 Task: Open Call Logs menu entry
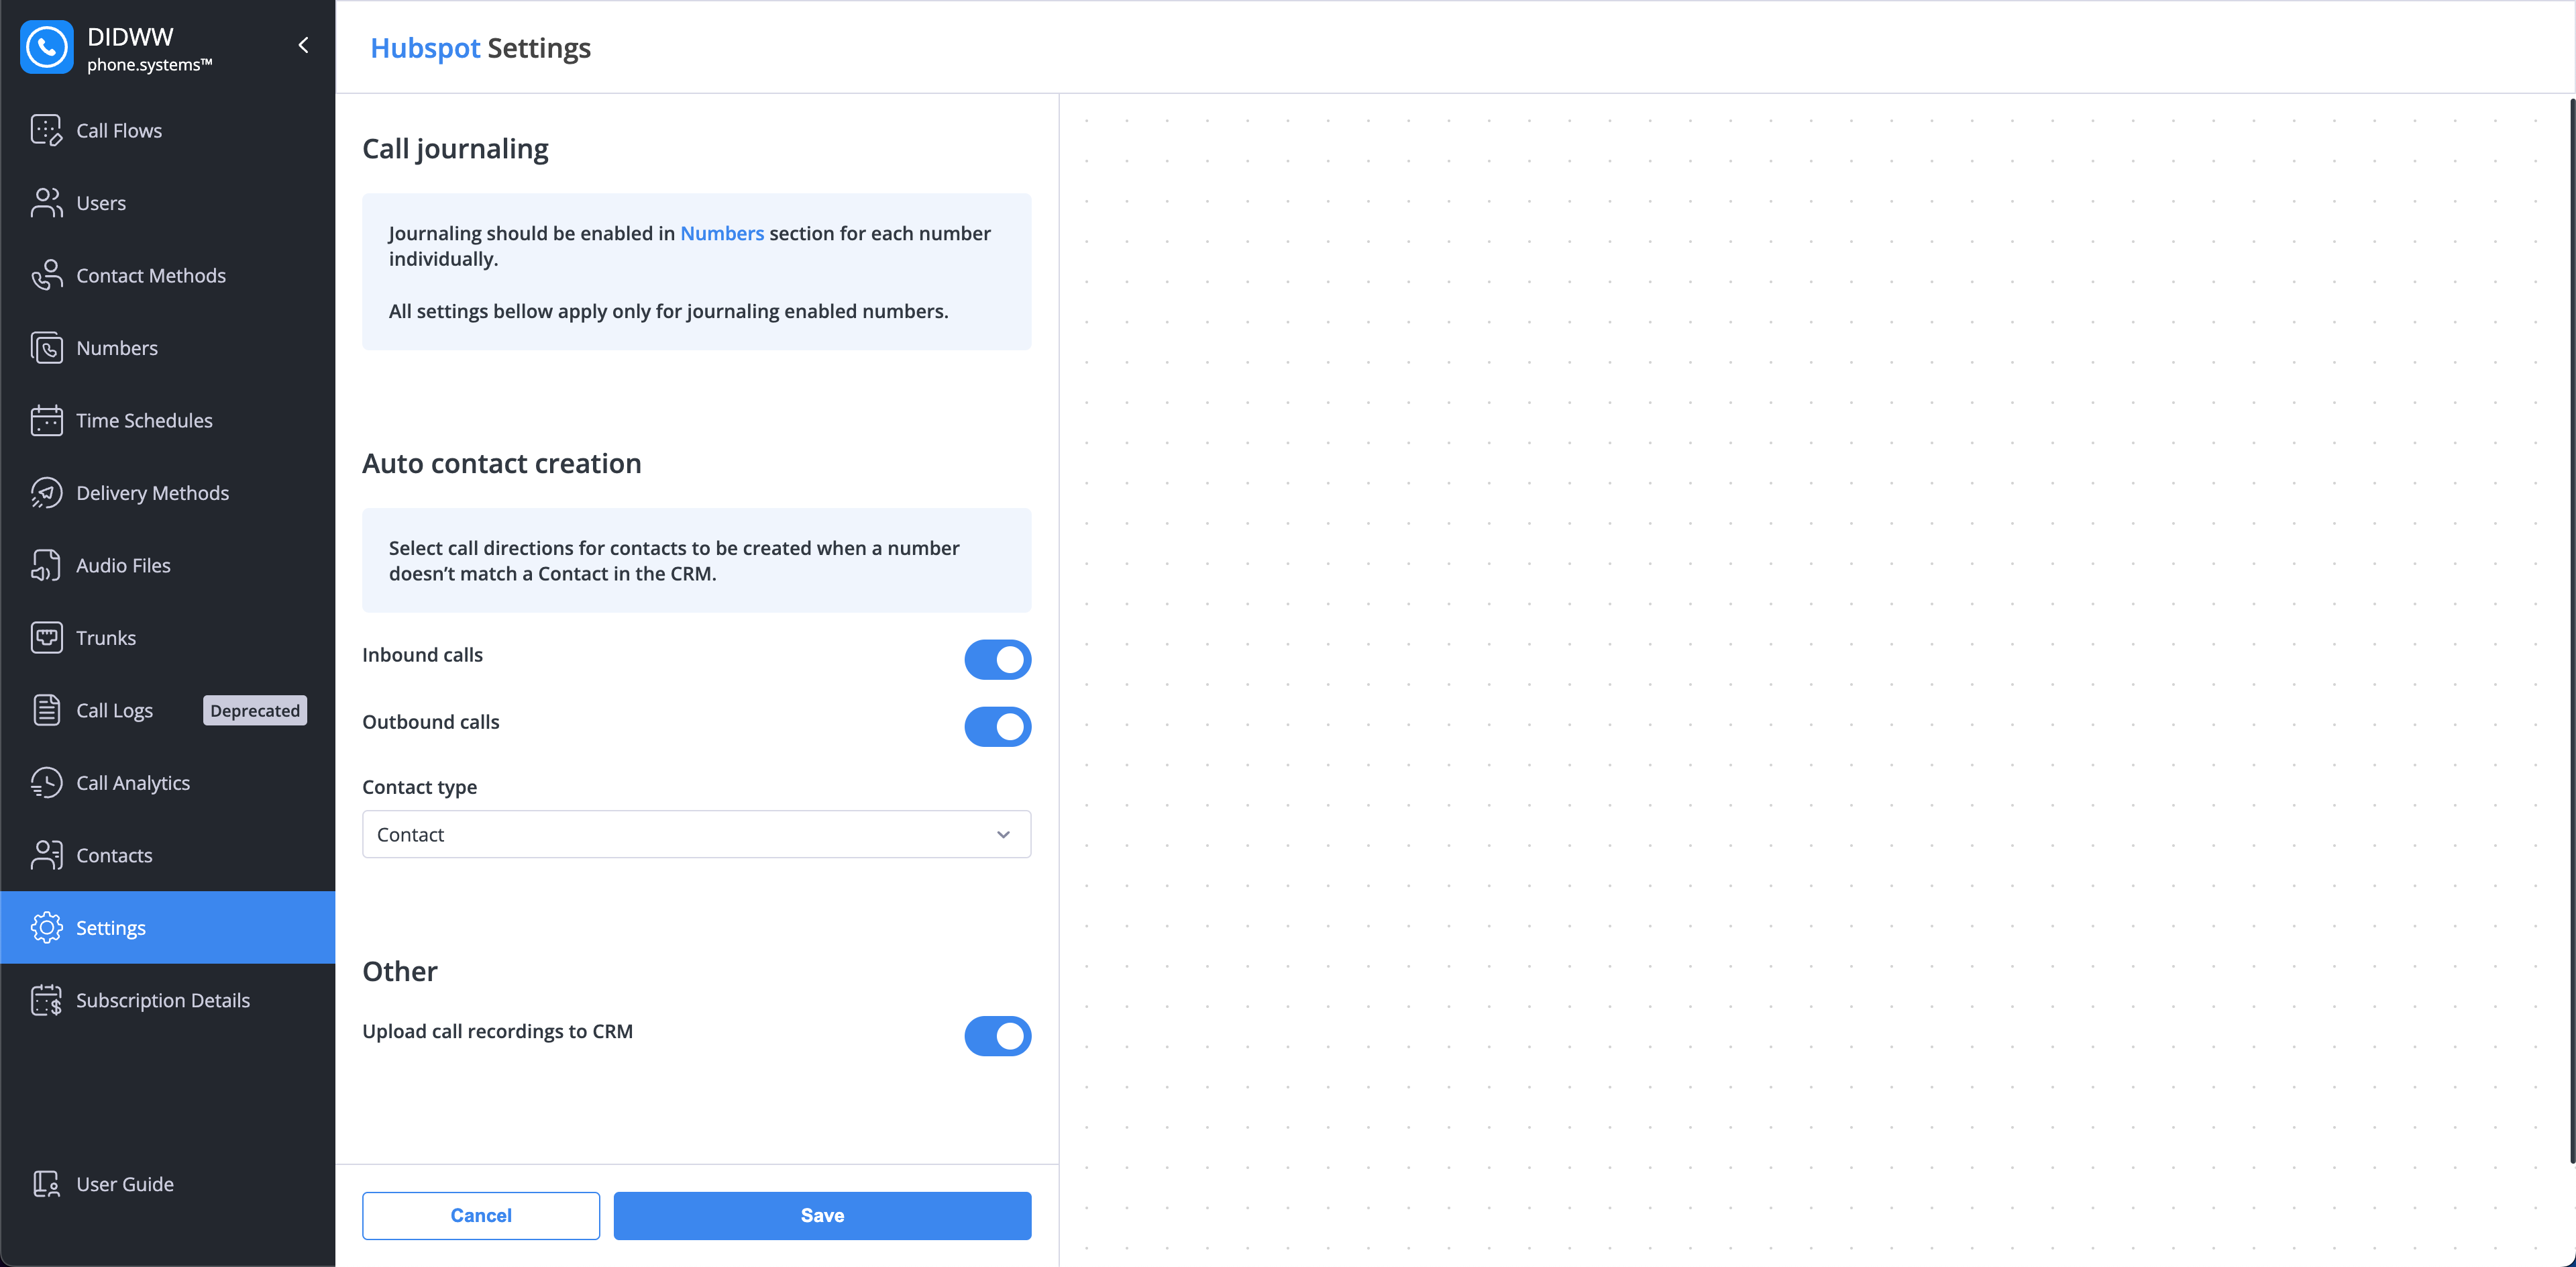167,710
